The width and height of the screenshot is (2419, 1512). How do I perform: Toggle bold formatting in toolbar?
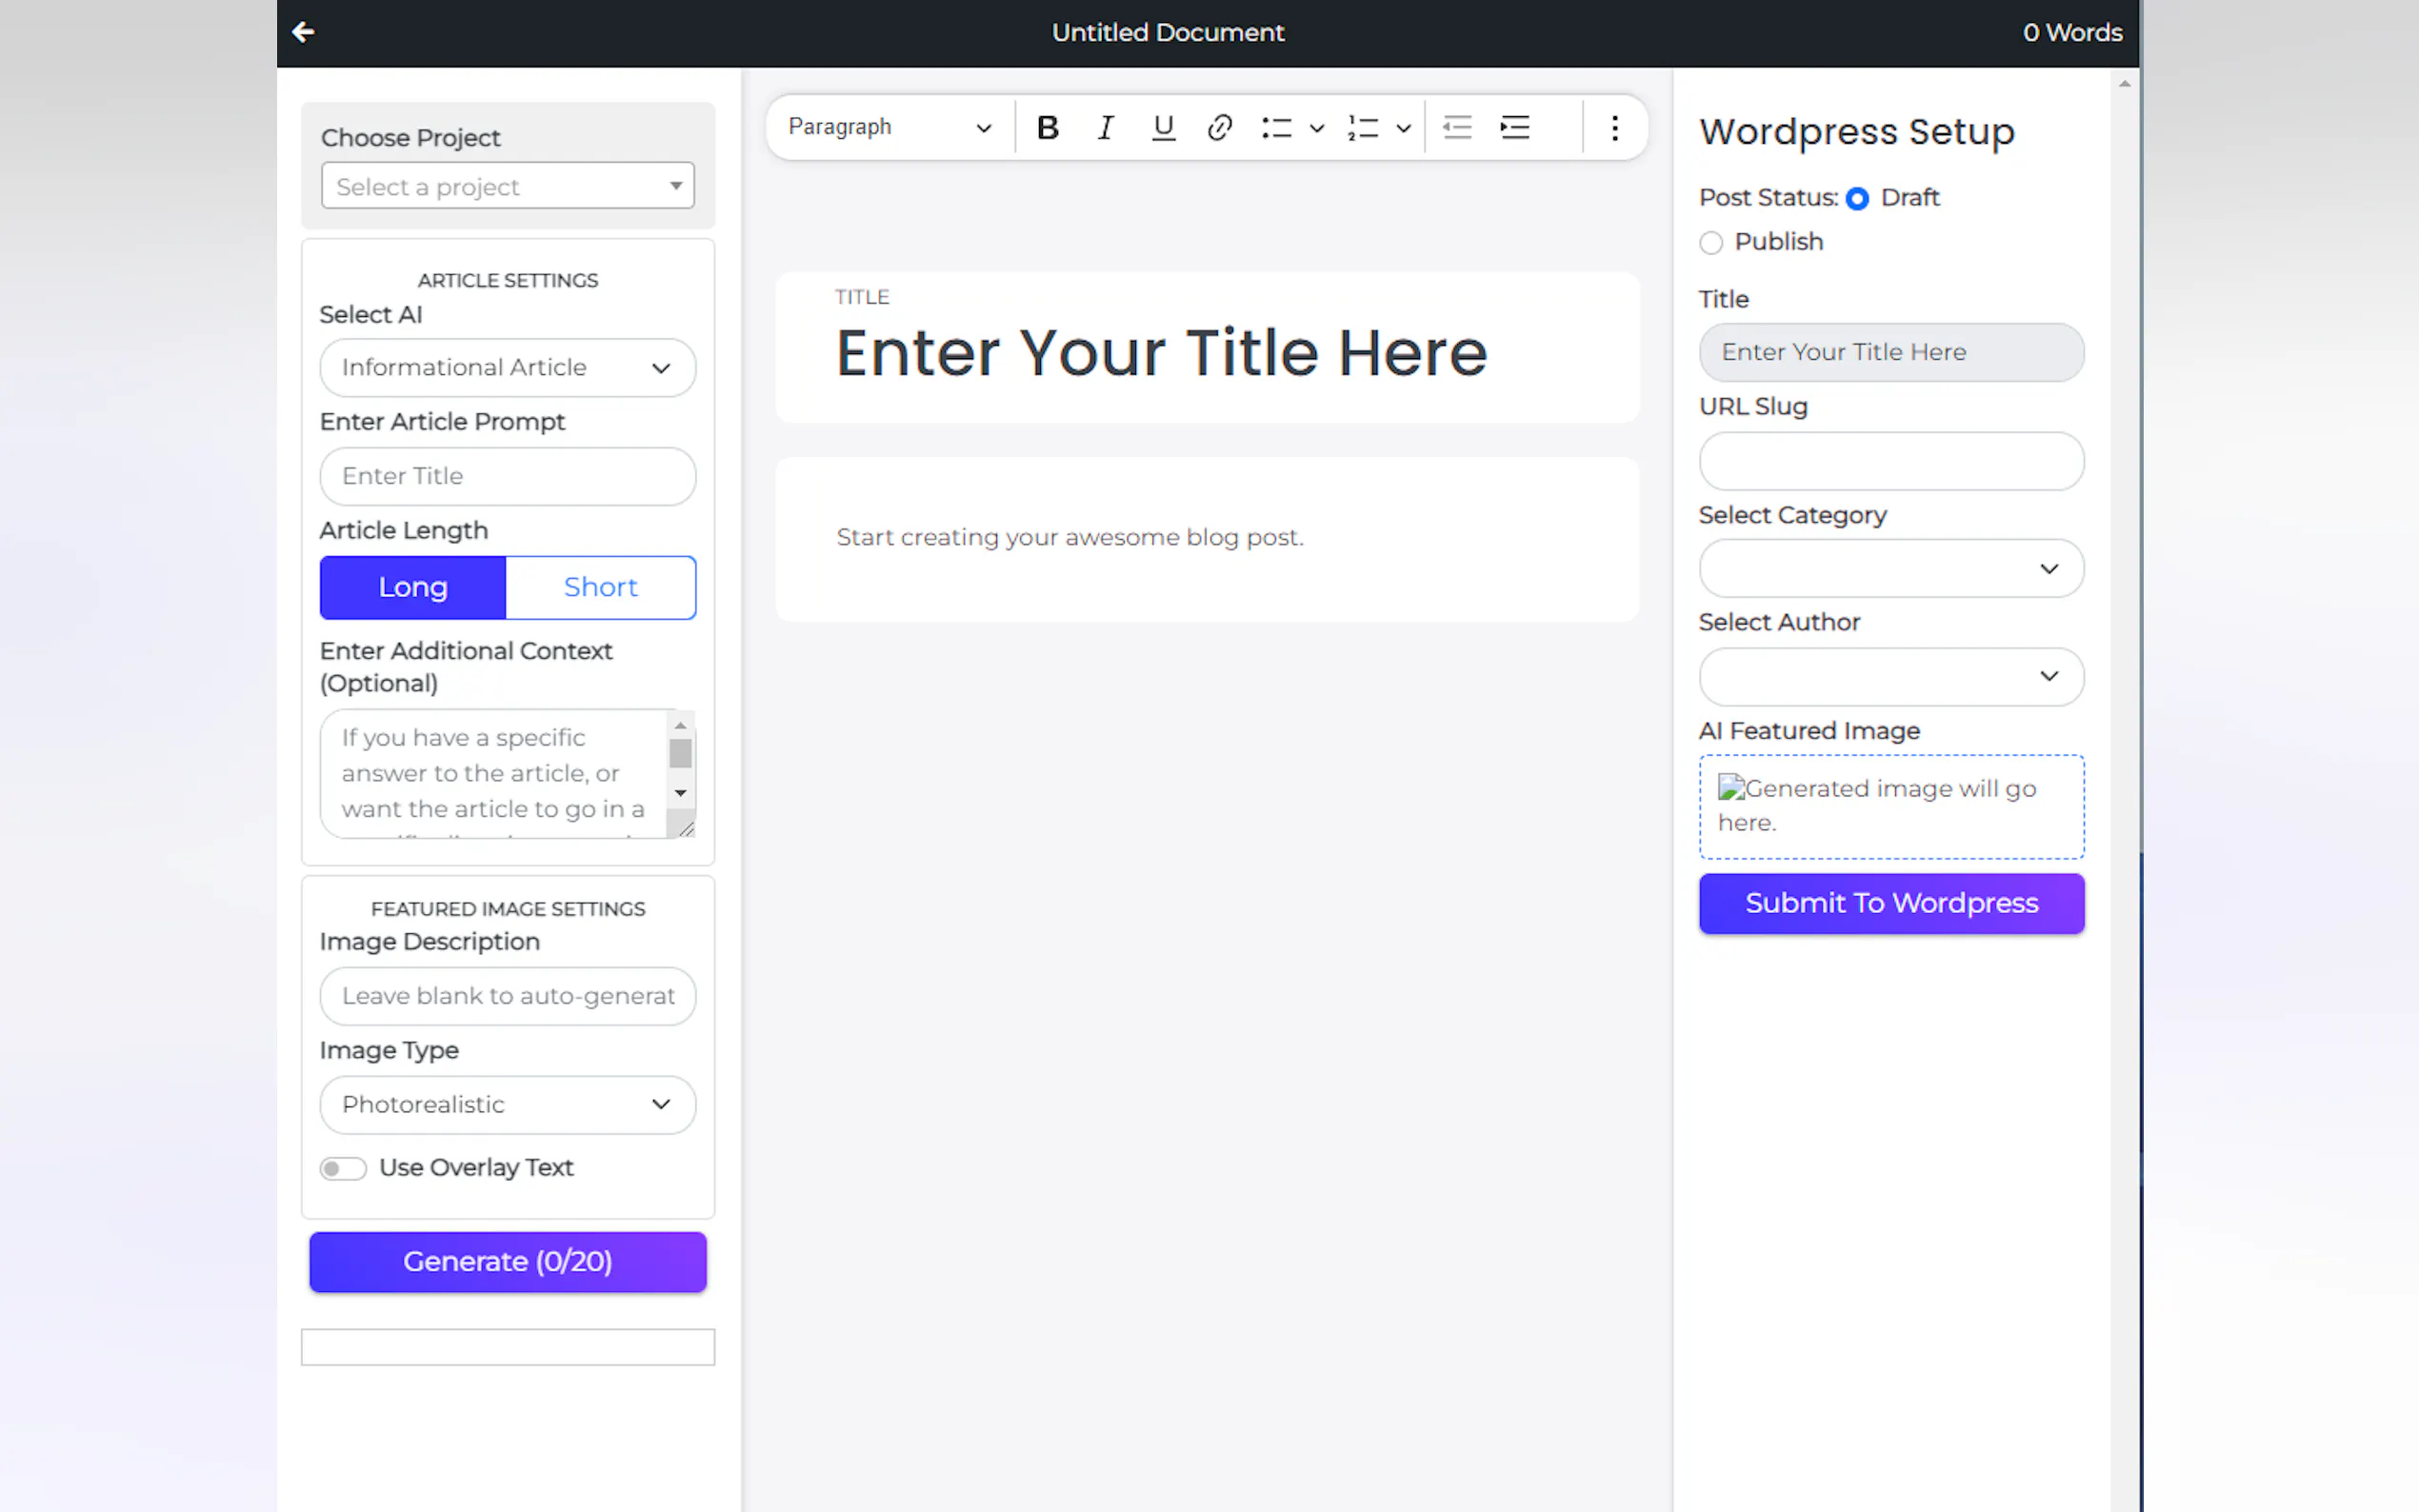[x=1047, y=128]
